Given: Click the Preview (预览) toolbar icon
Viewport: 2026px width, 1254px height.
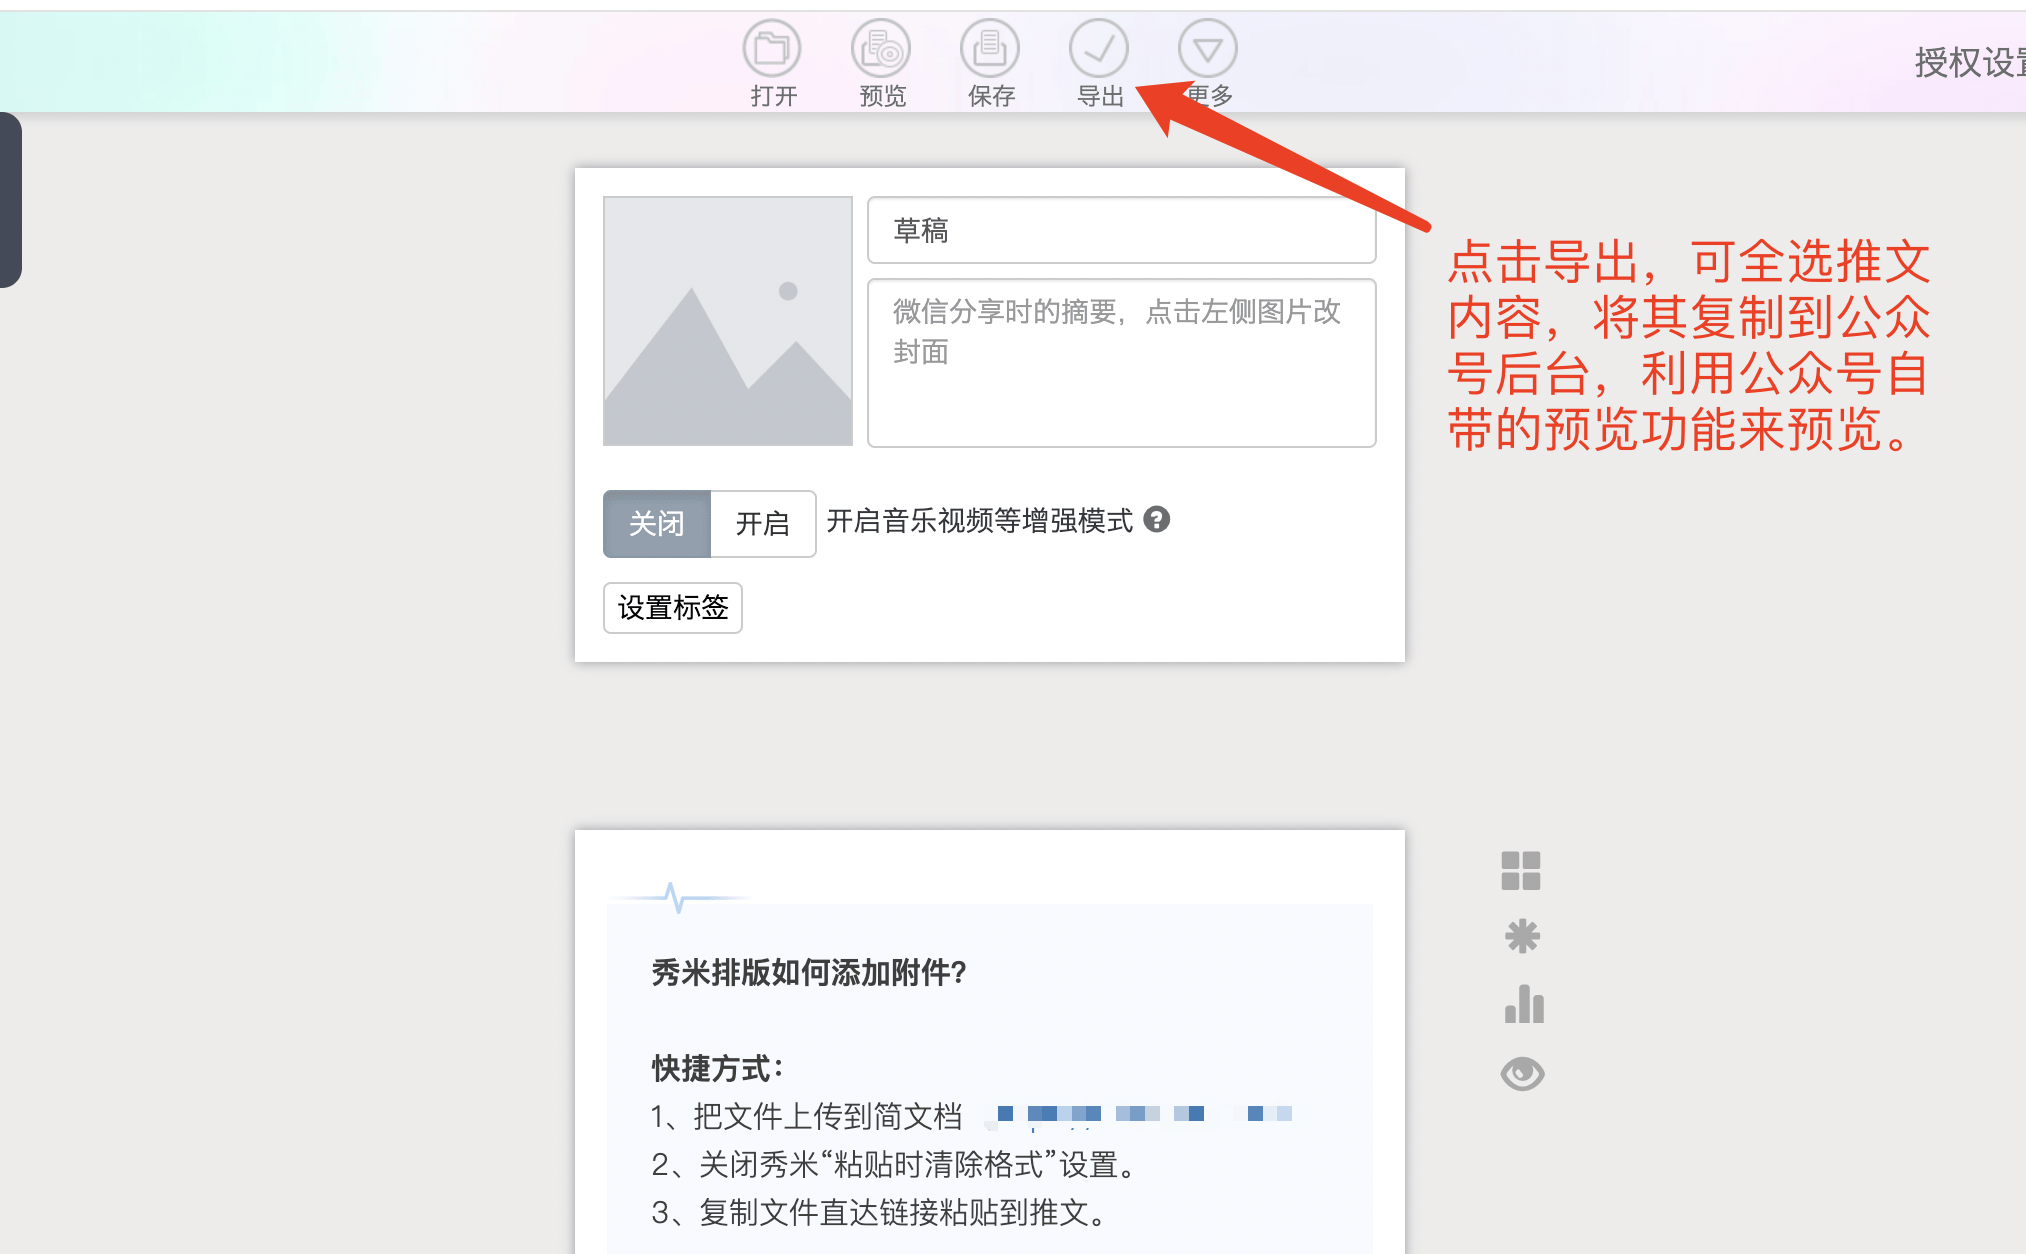Looking at the screenshot, I should pyautogui.click(x=881, y=49).
